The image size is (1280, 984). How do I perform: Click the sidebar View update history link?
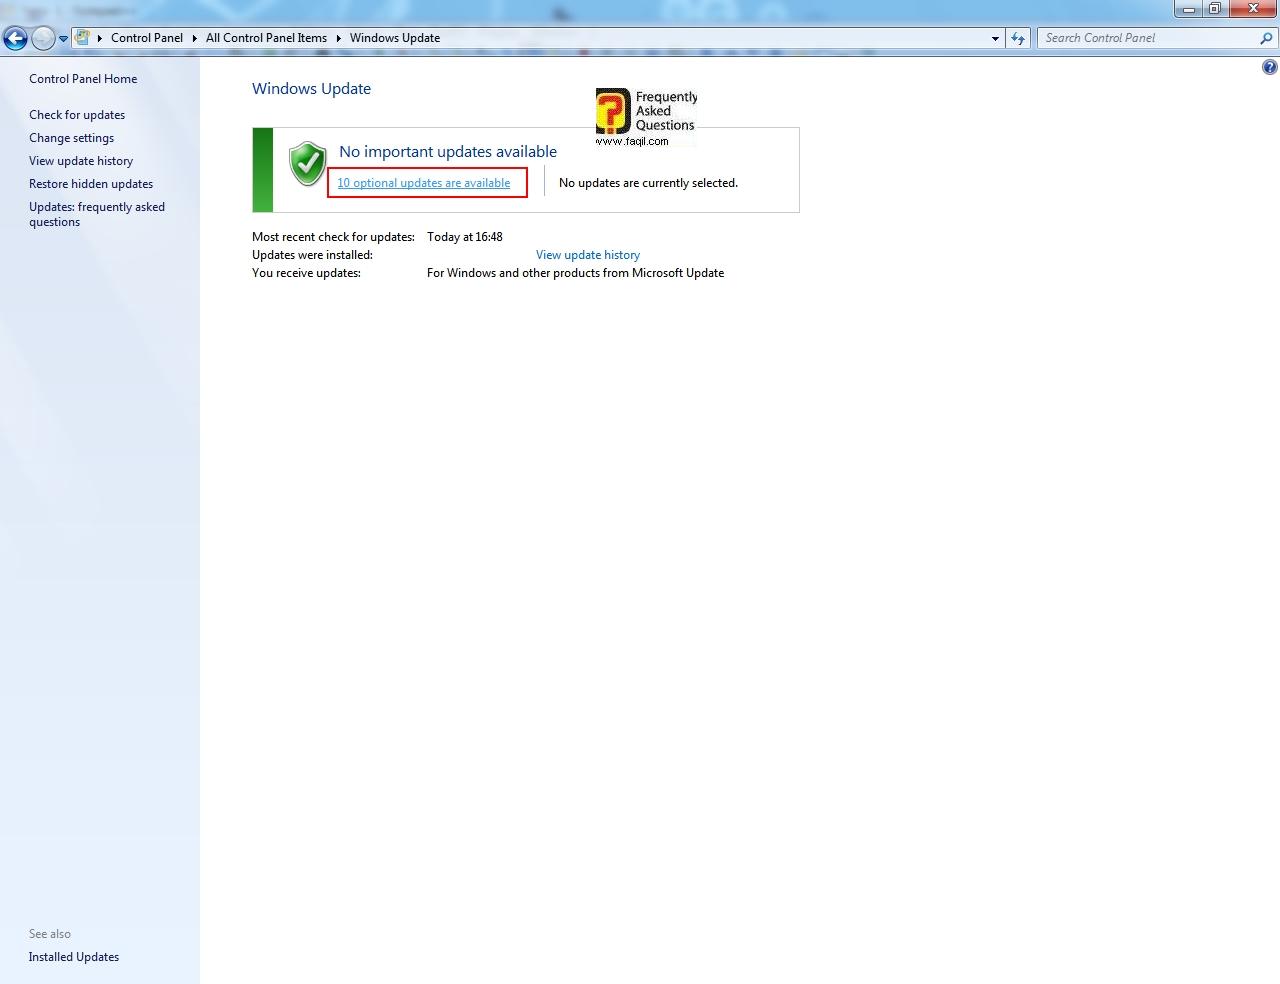click(x=81, y=161)
